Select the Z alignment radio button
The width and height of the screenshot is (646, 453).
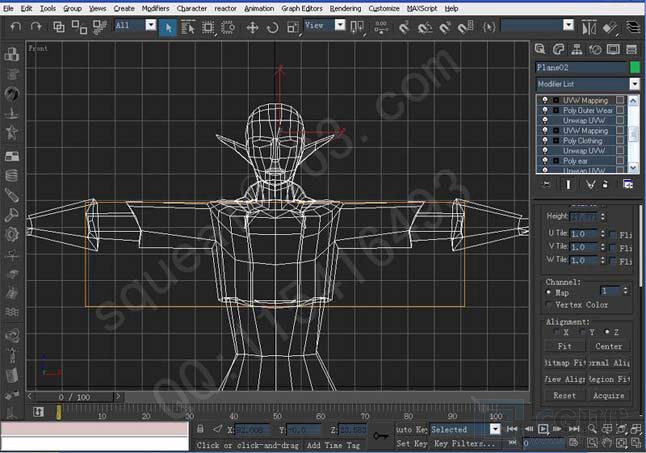(607, 332)
